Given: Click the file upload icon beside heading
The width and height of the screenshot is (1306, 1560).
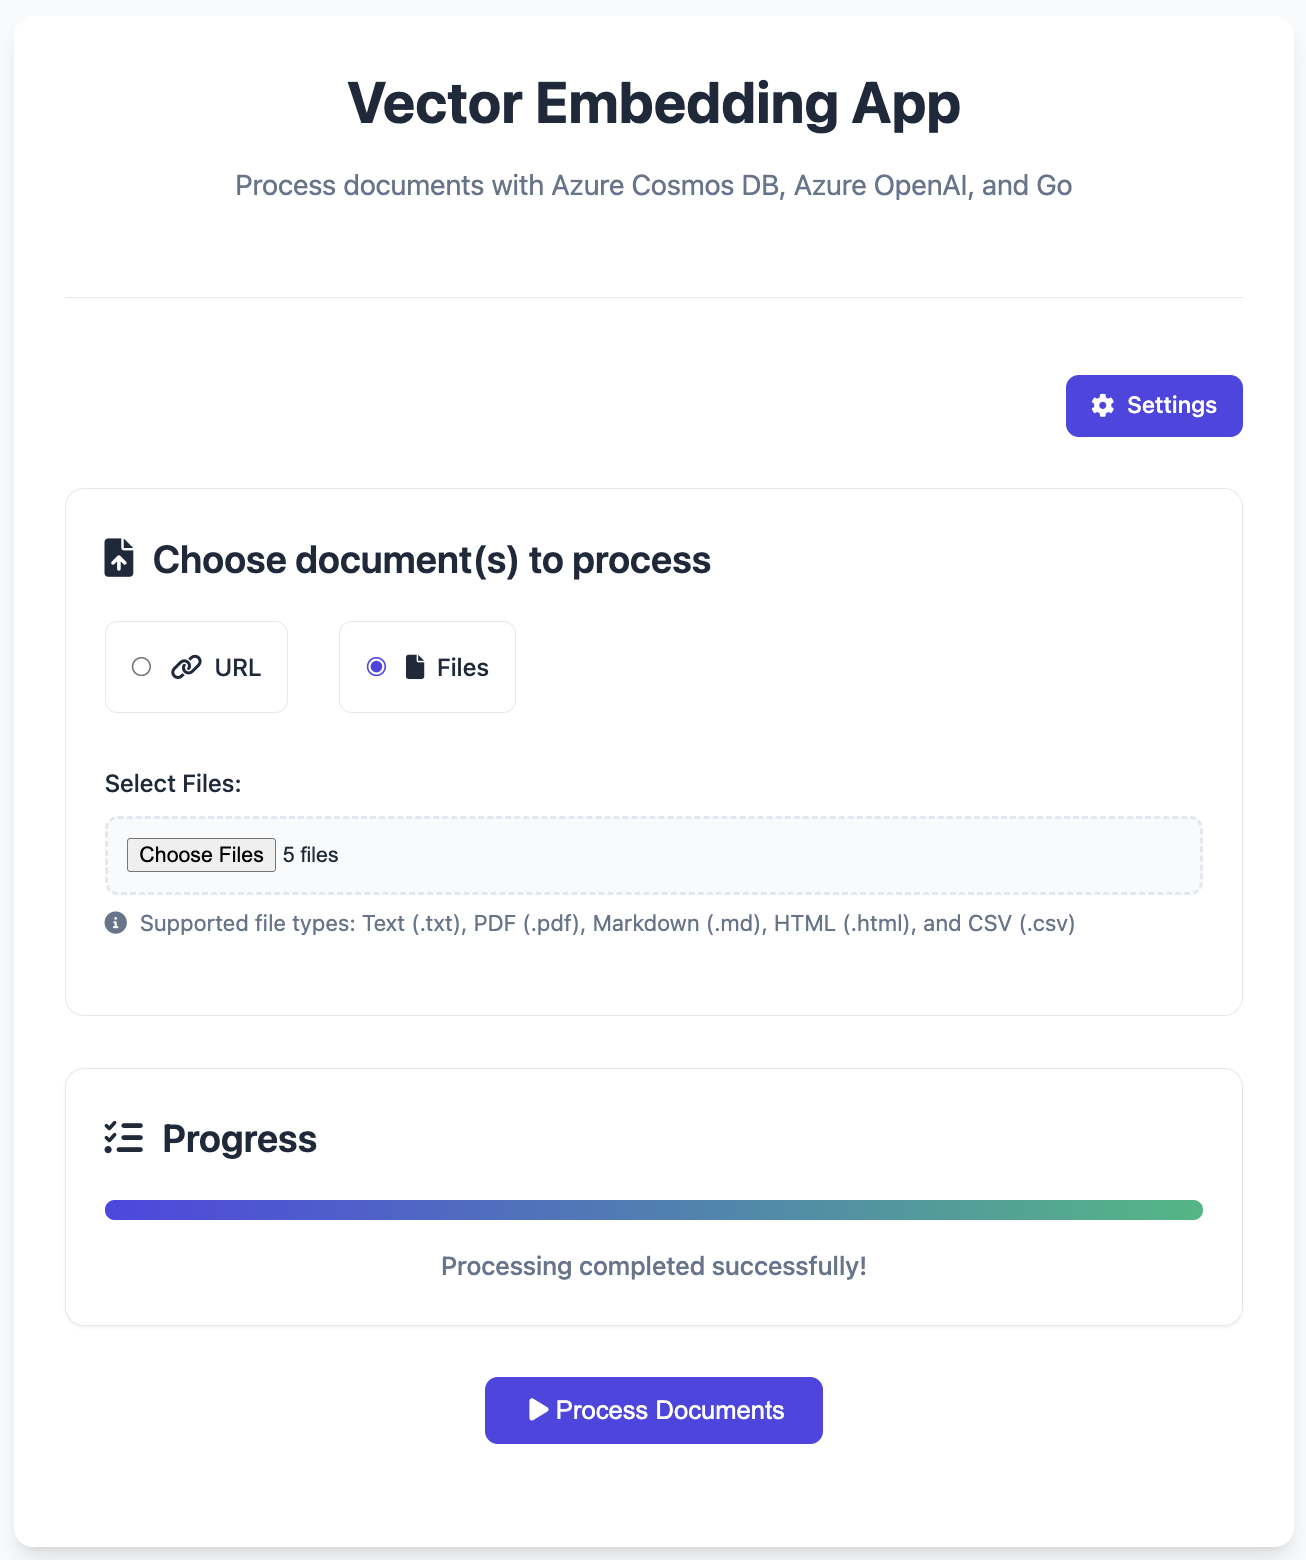Looking at the screenshot, I should tap(119, 558).
